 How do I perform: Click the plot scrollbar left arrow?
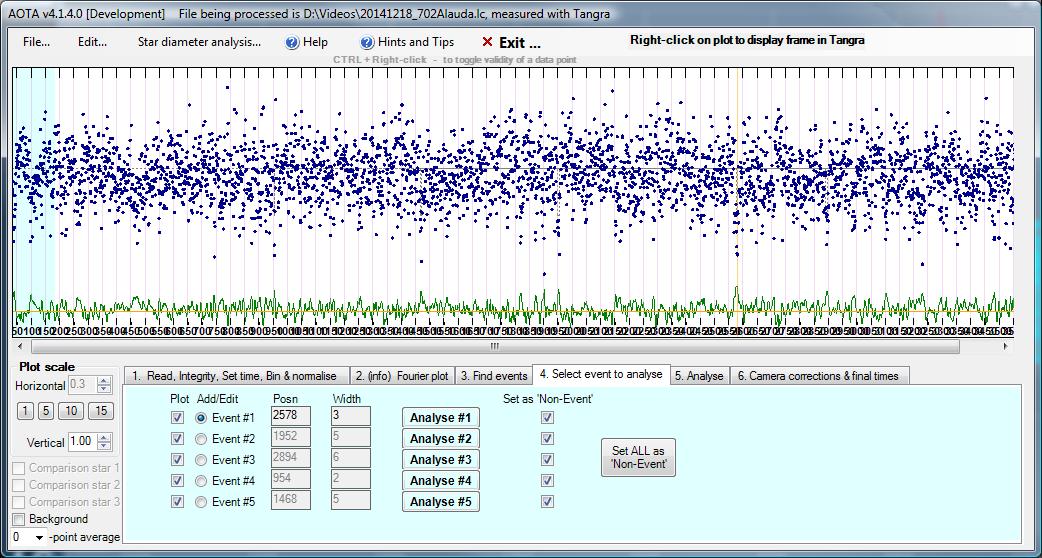(19, 347)
